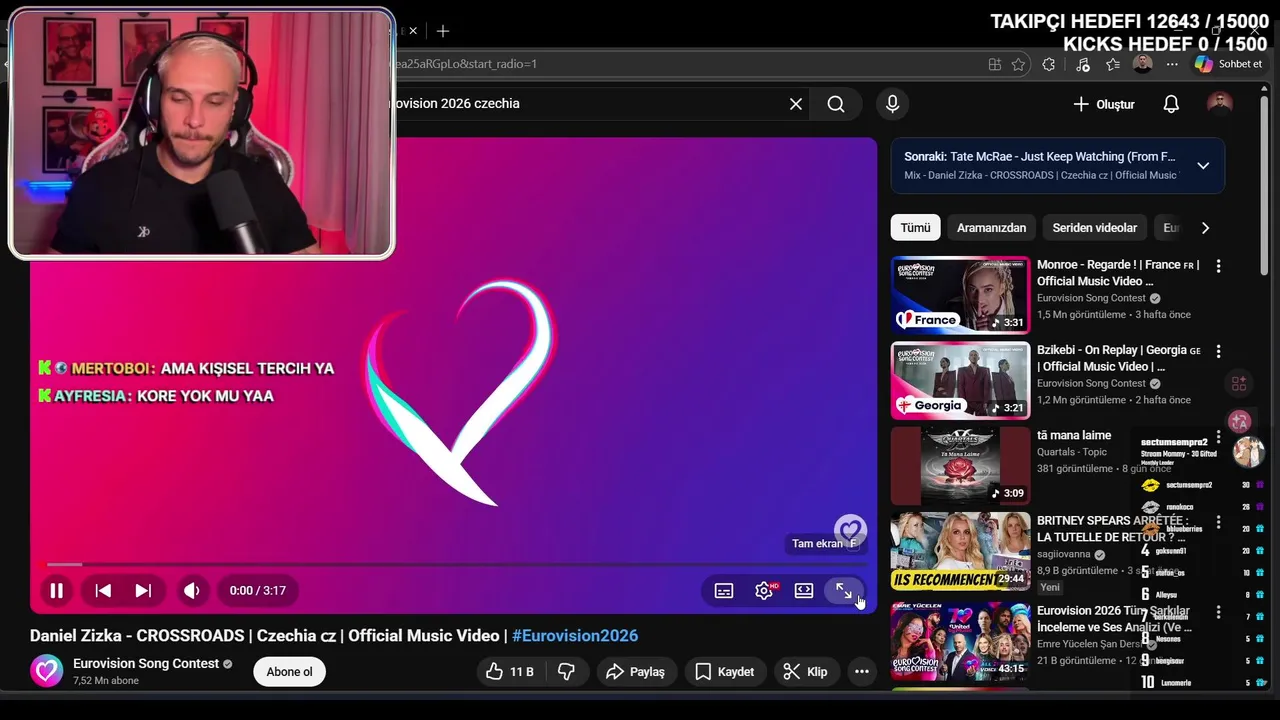Viewport: 1280px width, 720px height.
Task: Open the Georgia Bzikebi video thumbnail
Action: click(x=960, y=380)
